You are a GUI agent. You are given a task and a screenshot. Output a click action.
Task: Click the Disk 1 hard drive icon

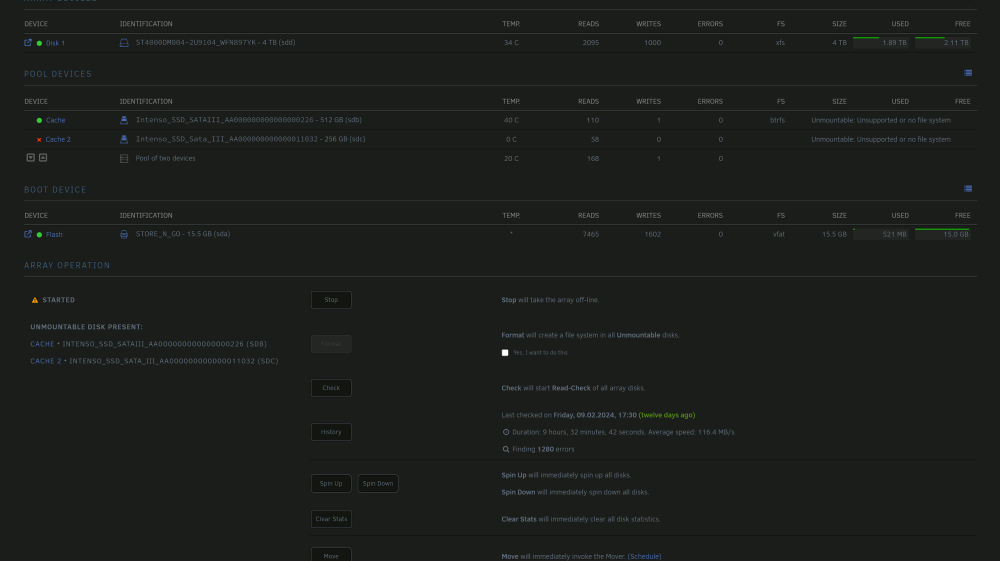124,43
